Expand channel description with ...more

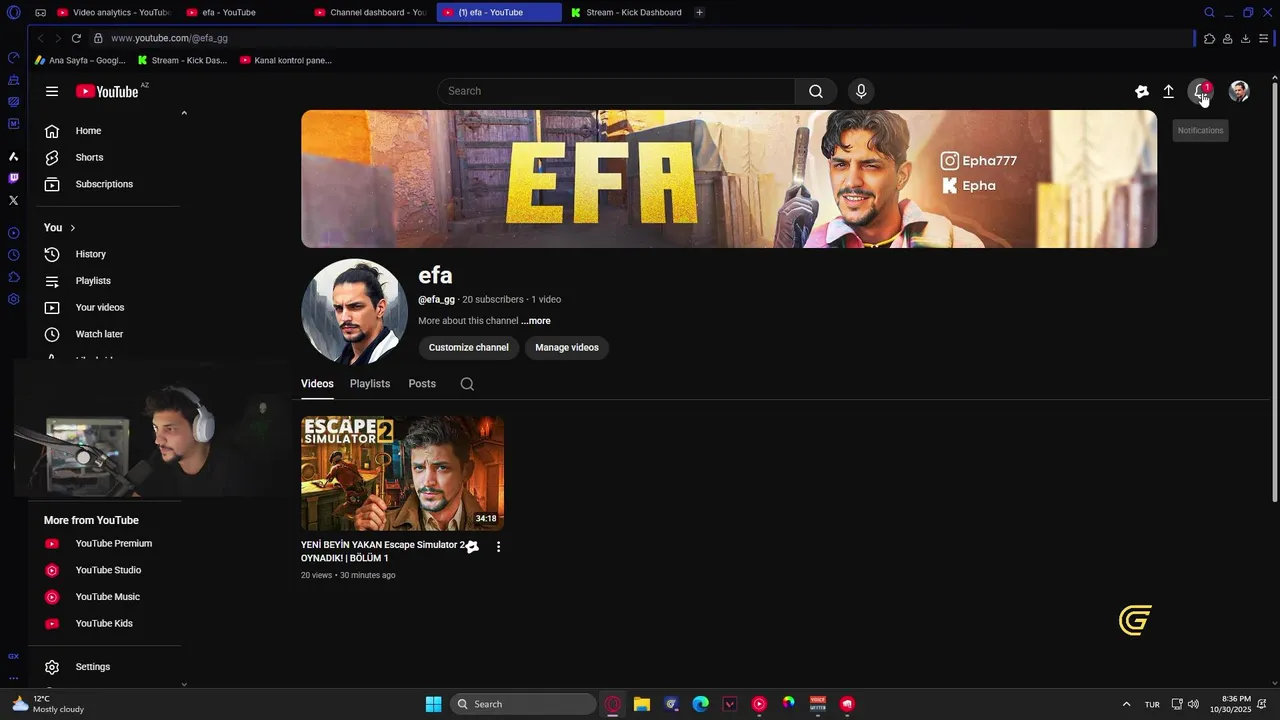click(536, 321)
